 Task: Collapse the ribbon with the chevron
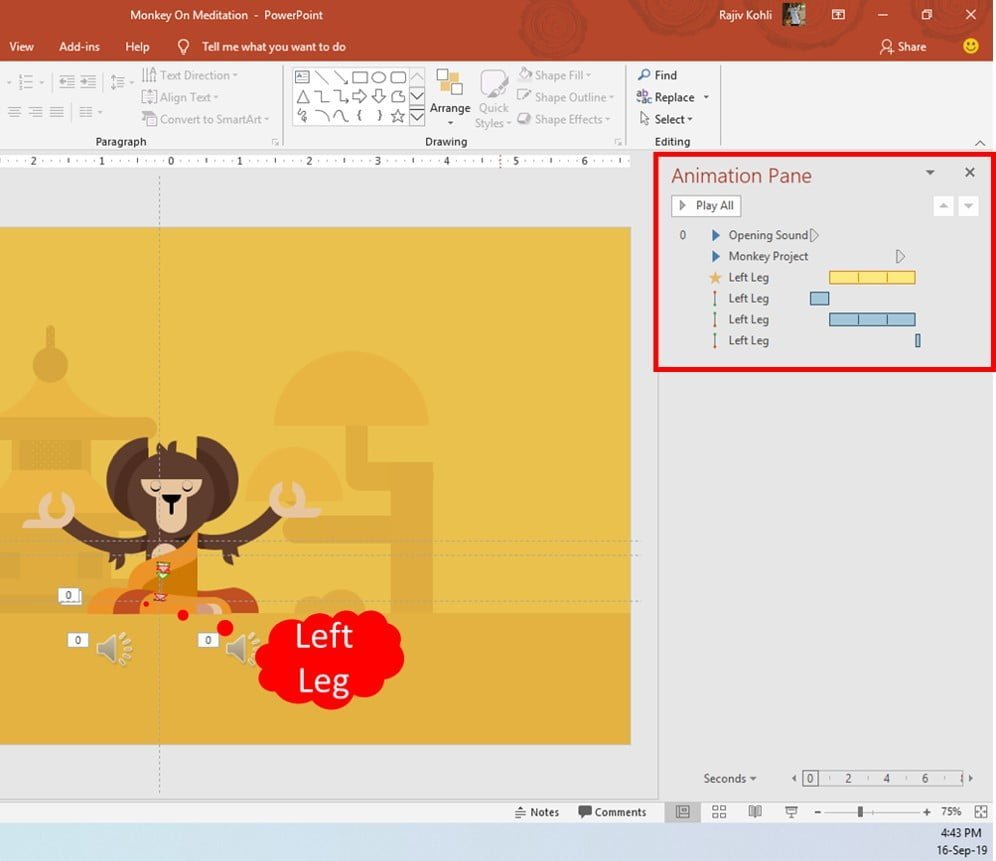point(980,143)
